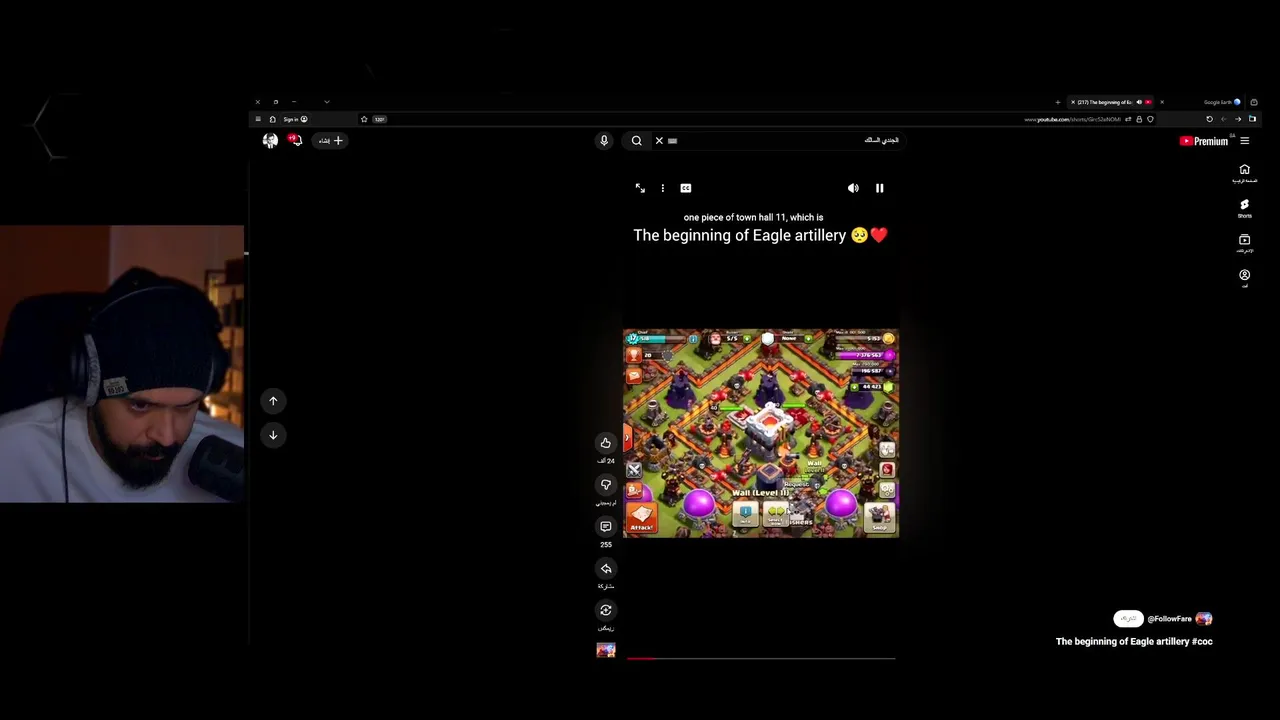Open the Remix option

click(606, 610)
